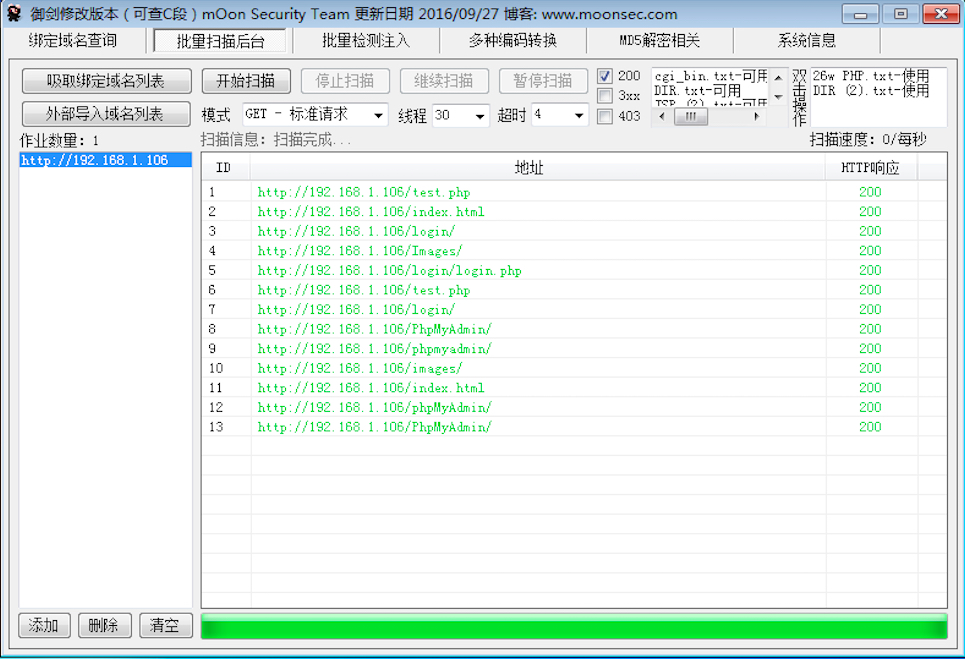Select row 5 login/login.php result

(574, 271)
